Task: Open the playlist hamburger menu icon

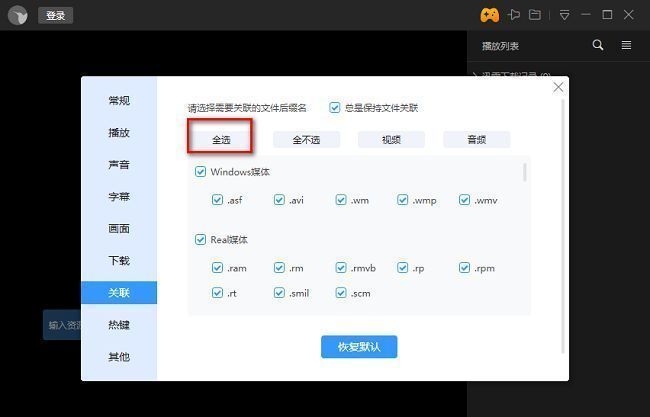Action: [626, 45]
